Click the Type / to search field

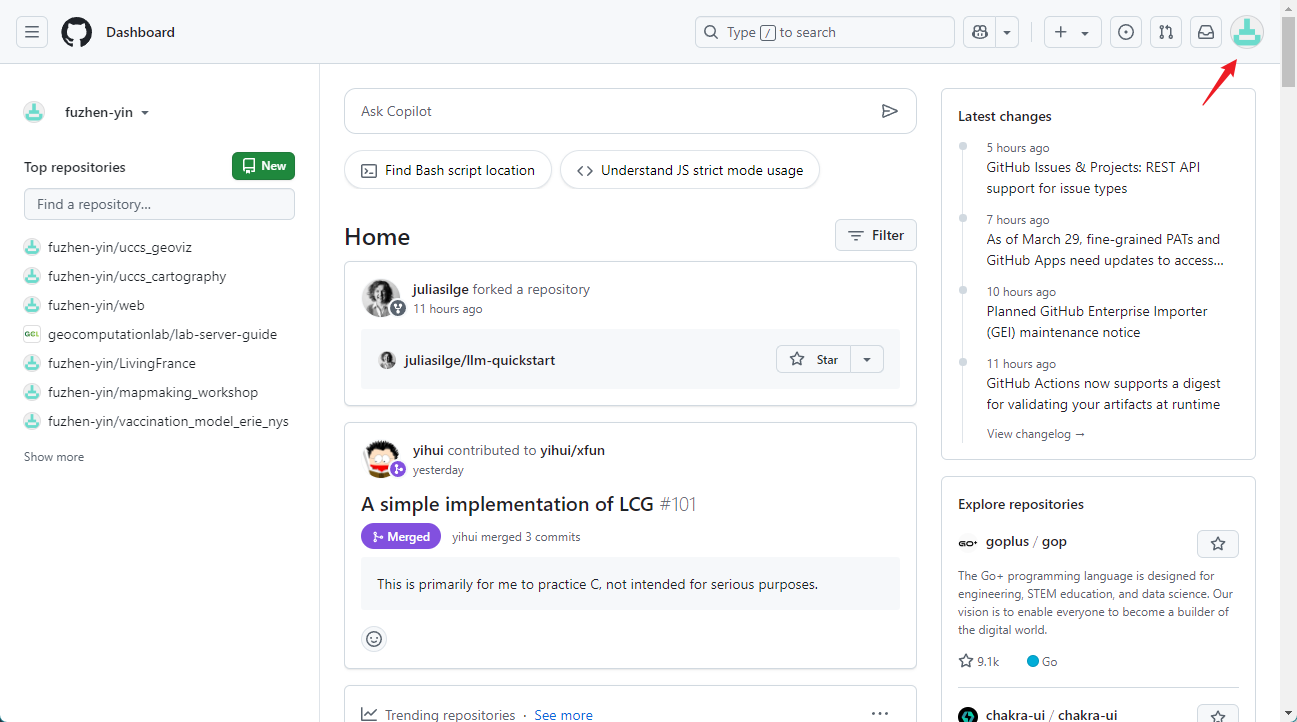coord(825,32)
